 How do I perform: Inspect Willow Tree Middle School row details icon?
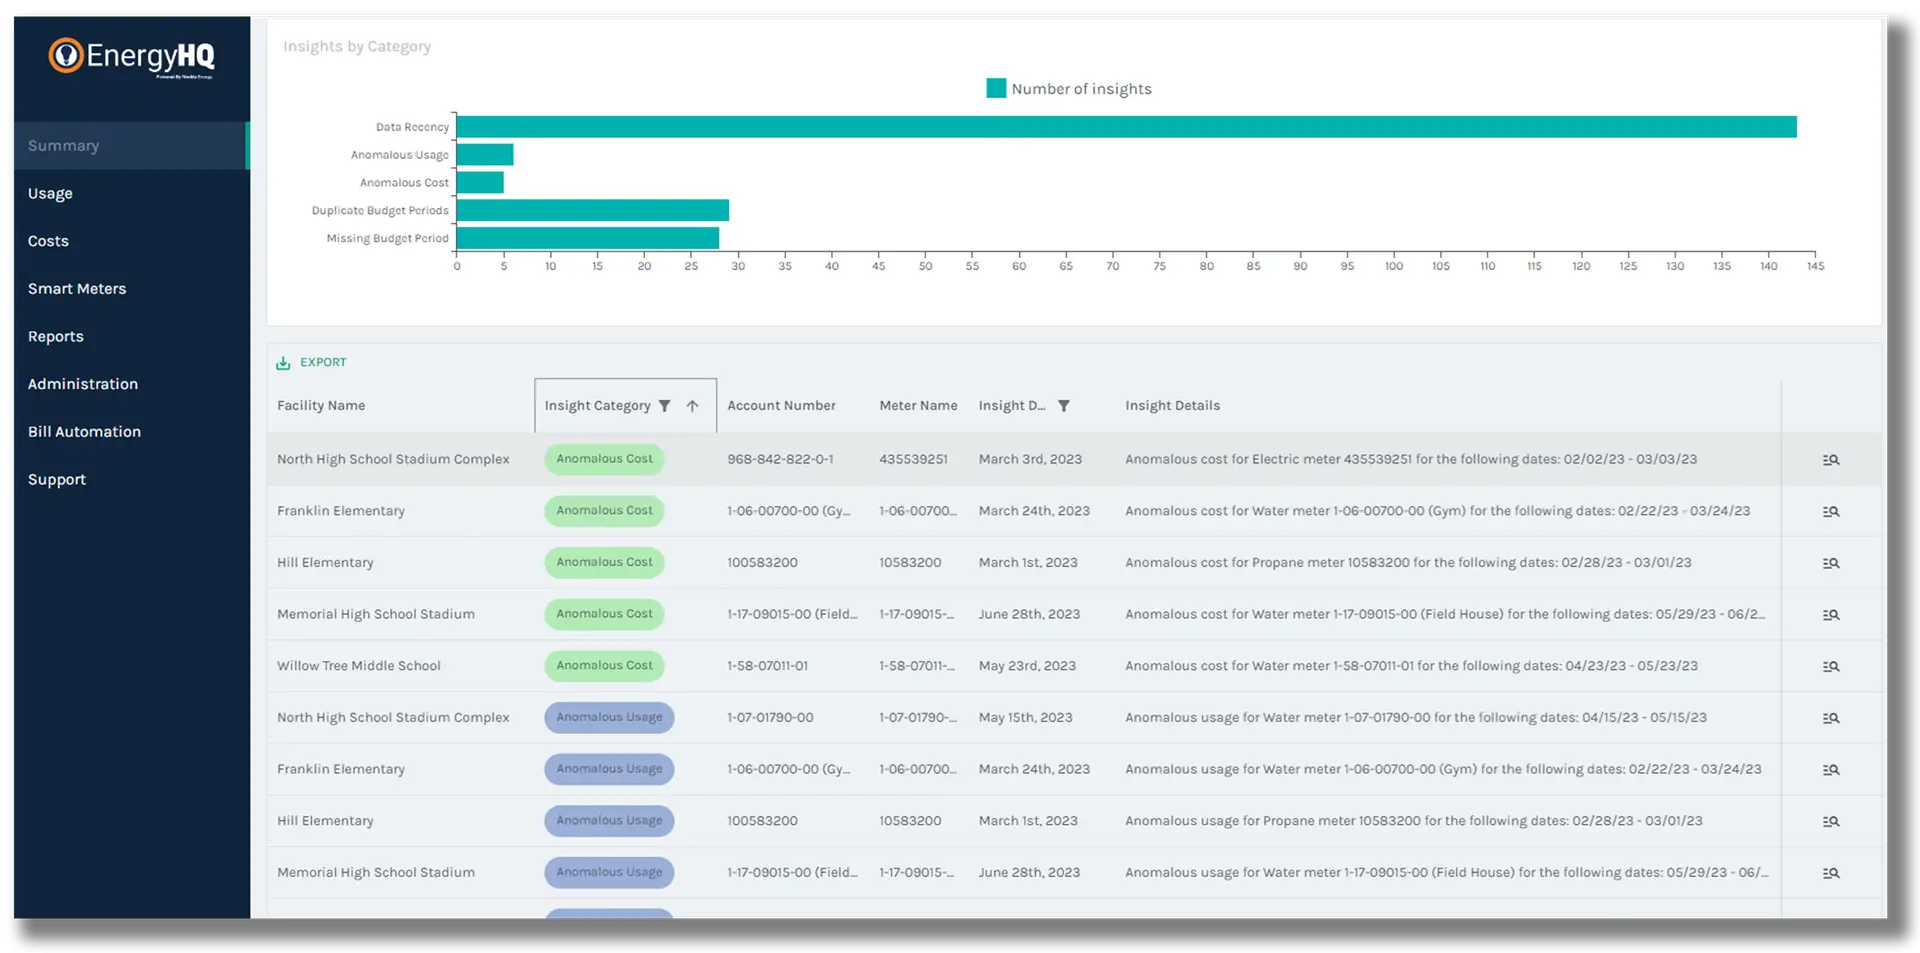(1830, 666)
